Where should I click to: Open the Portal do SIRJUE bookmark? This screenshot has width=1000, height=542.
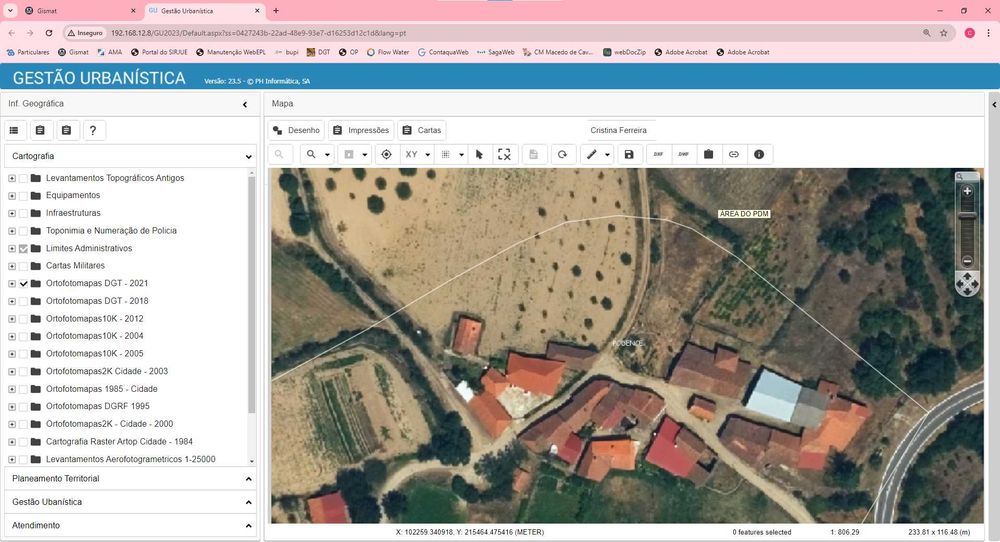(159, 52)
